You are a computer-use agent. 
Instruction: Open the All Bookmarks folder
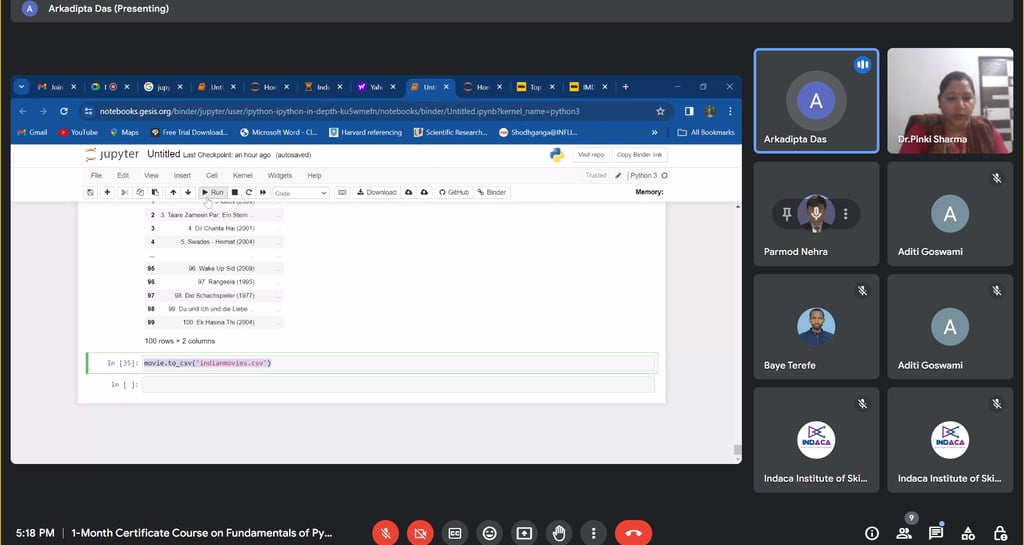706,132
